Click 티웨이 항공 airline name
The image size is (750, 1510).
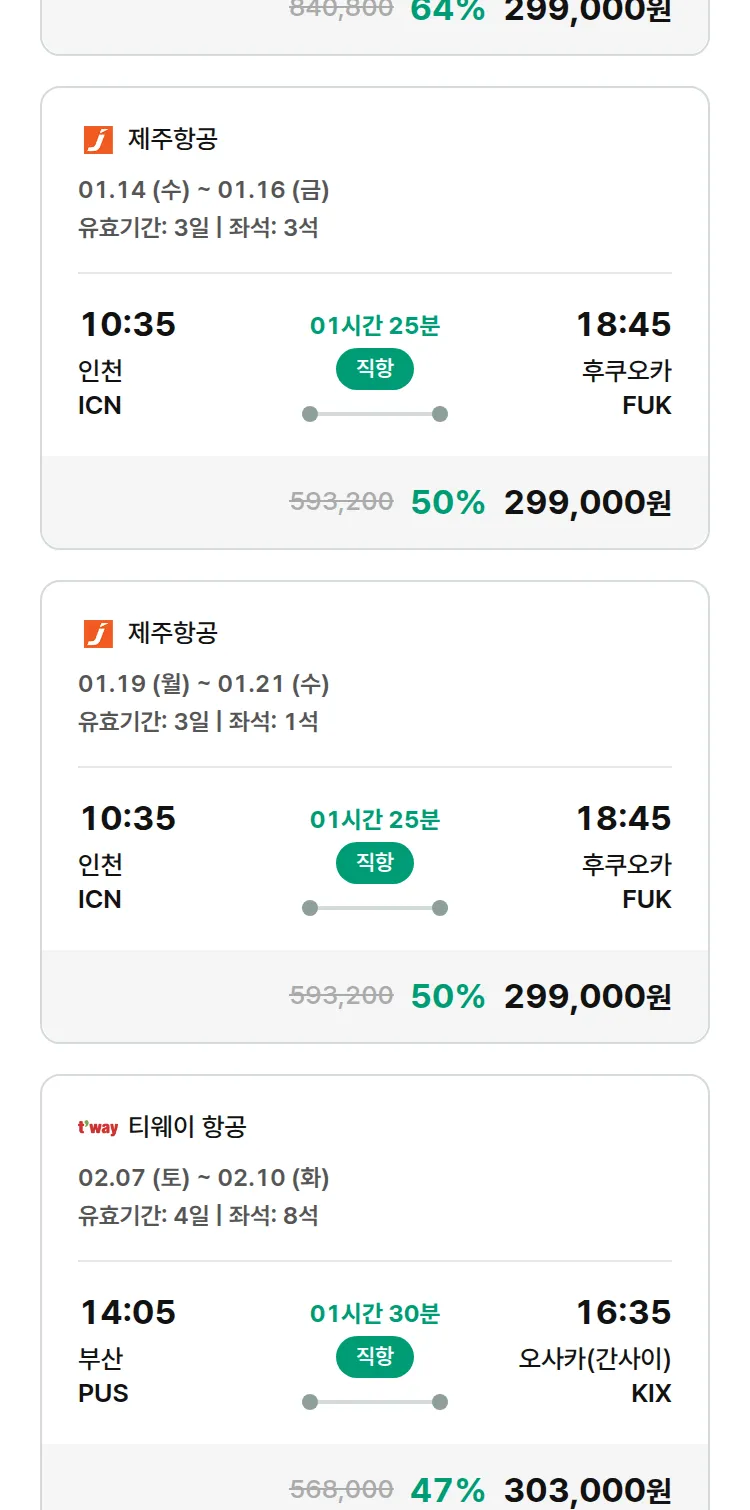pyautogui.click(x=187, y=1128)
